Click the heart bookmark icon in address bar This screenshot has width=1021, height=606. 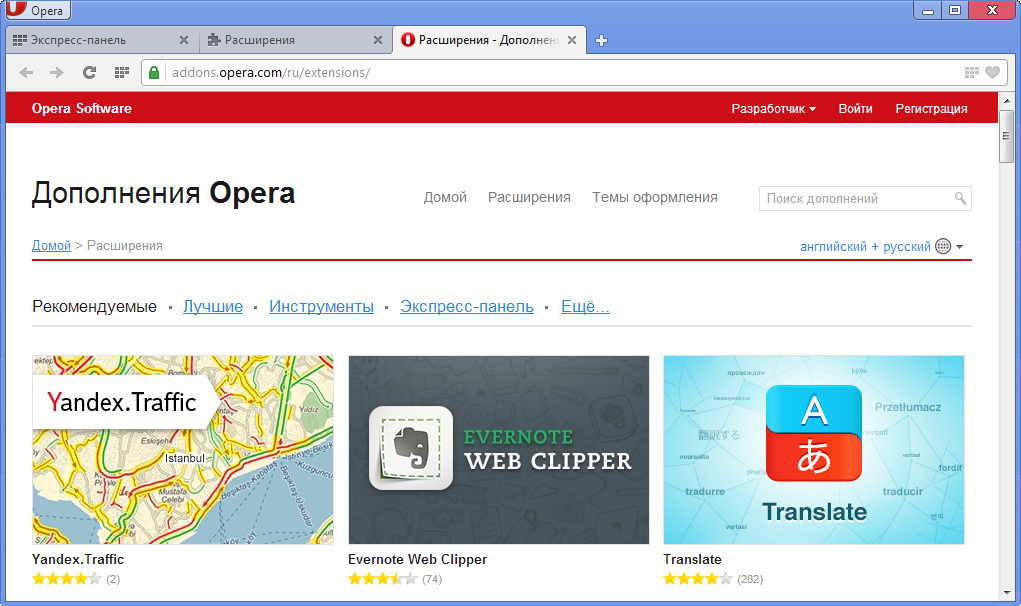tap(992, 72)
